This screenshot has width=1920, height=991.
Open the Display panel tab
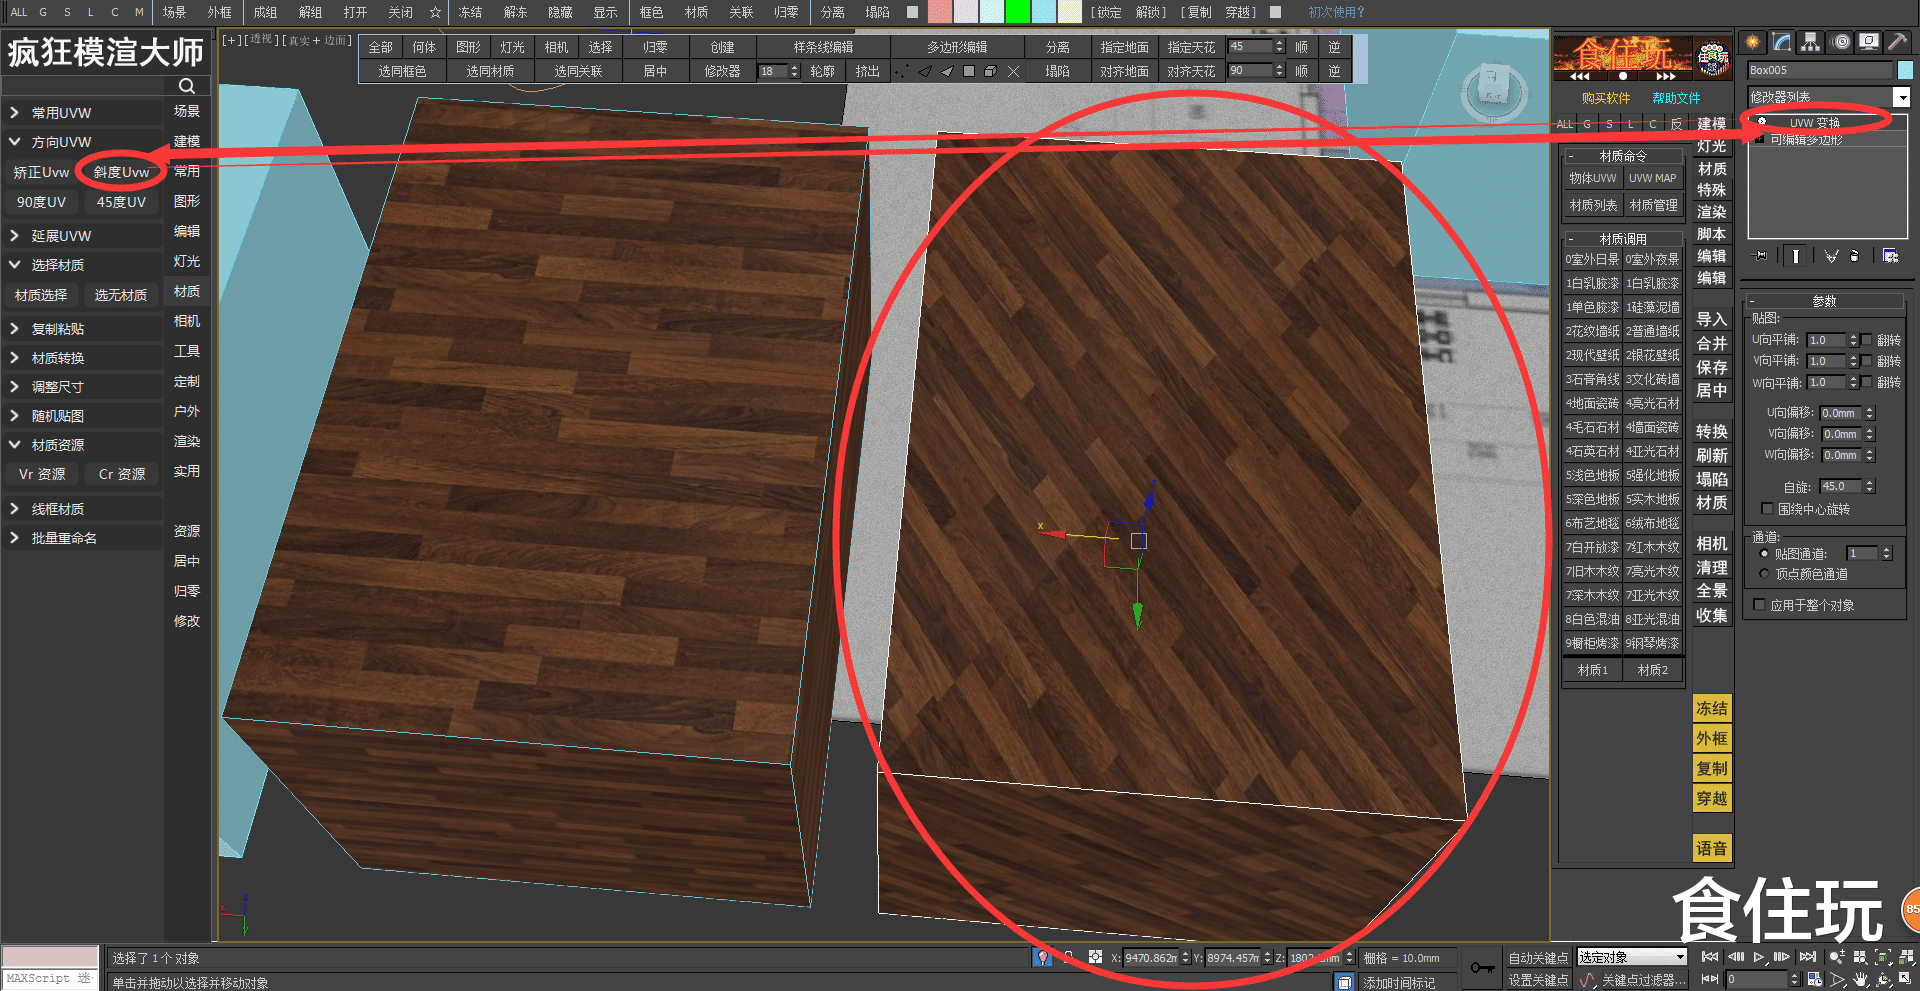pyautogui.click(x=1868, y=42)
